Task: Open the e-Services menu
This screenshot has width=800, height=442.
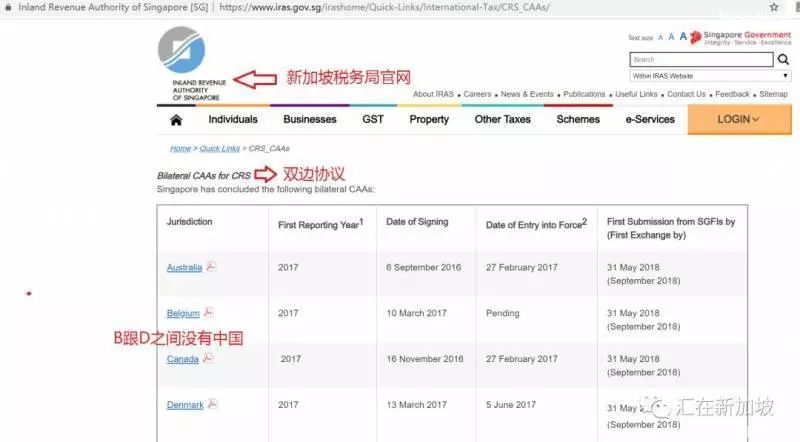Action: tap(650, 119)
